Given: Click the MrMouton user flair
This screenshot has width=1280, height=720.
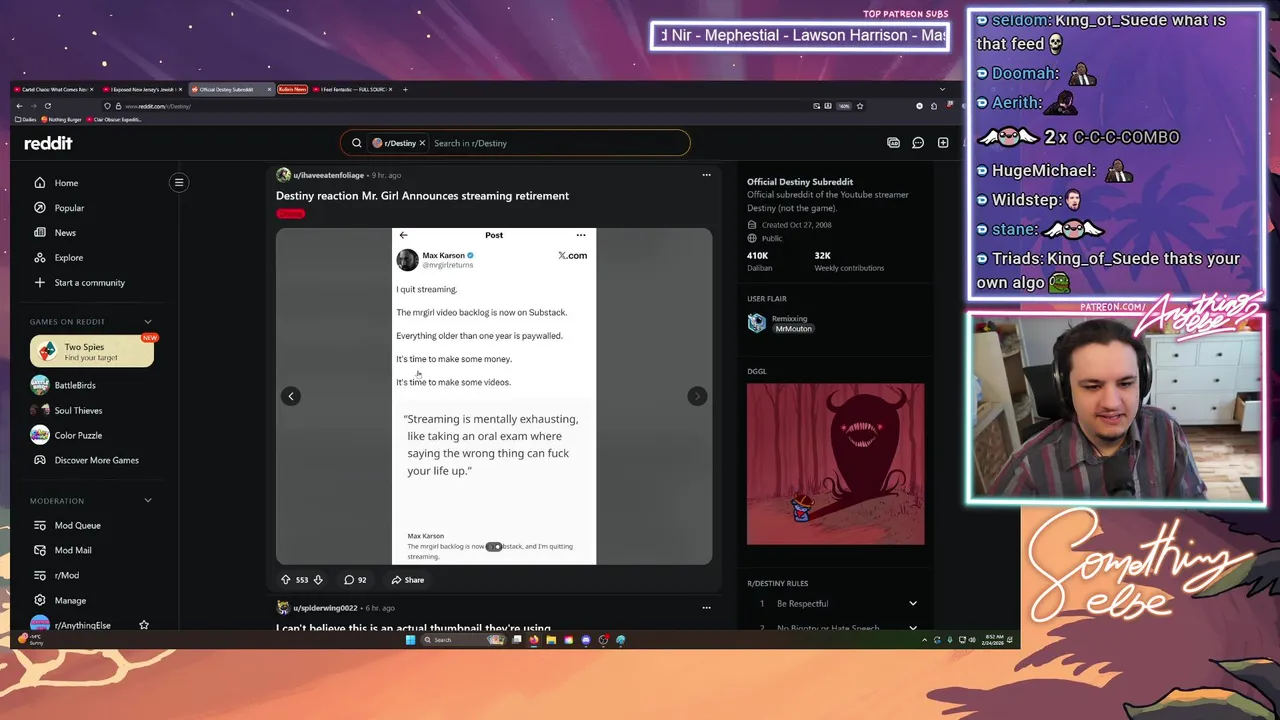Looking at the screenshot, I should [794, 329].
